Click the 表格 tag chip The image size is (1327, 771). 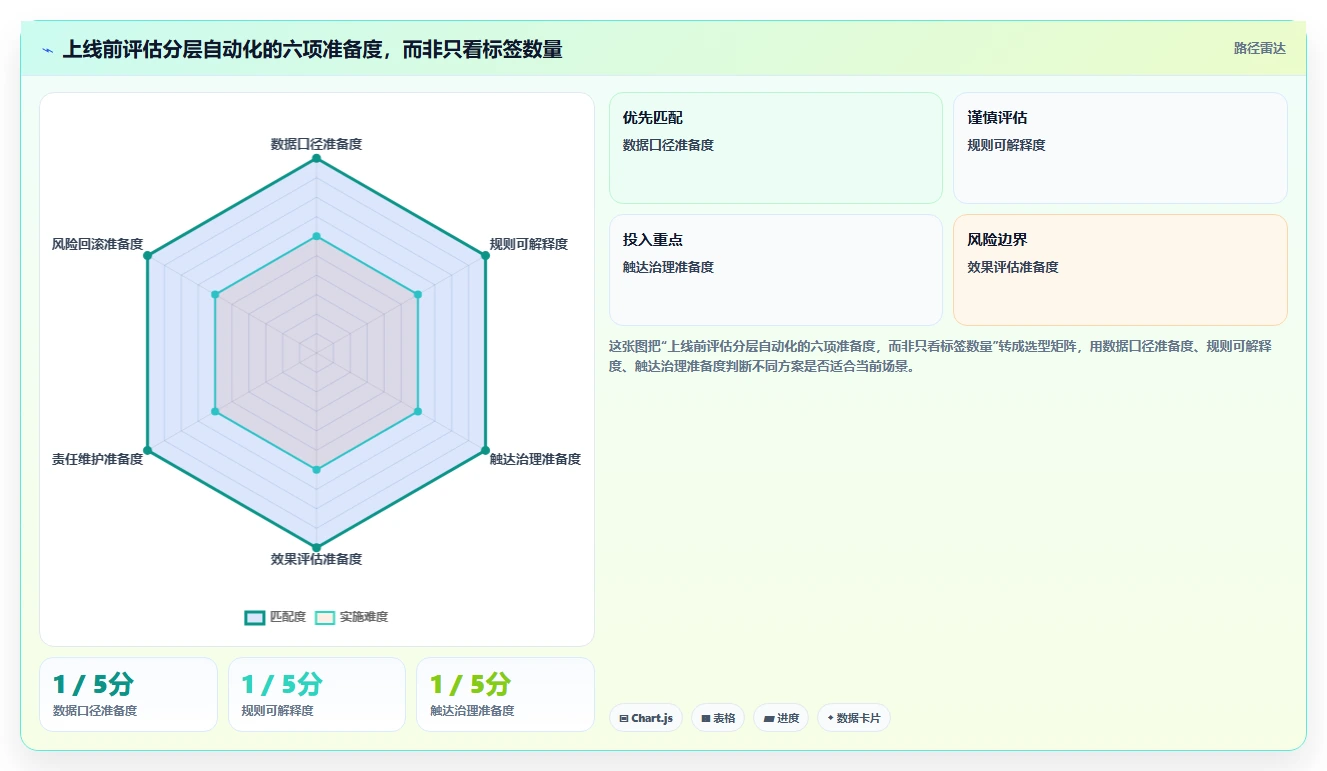(718, 718)
